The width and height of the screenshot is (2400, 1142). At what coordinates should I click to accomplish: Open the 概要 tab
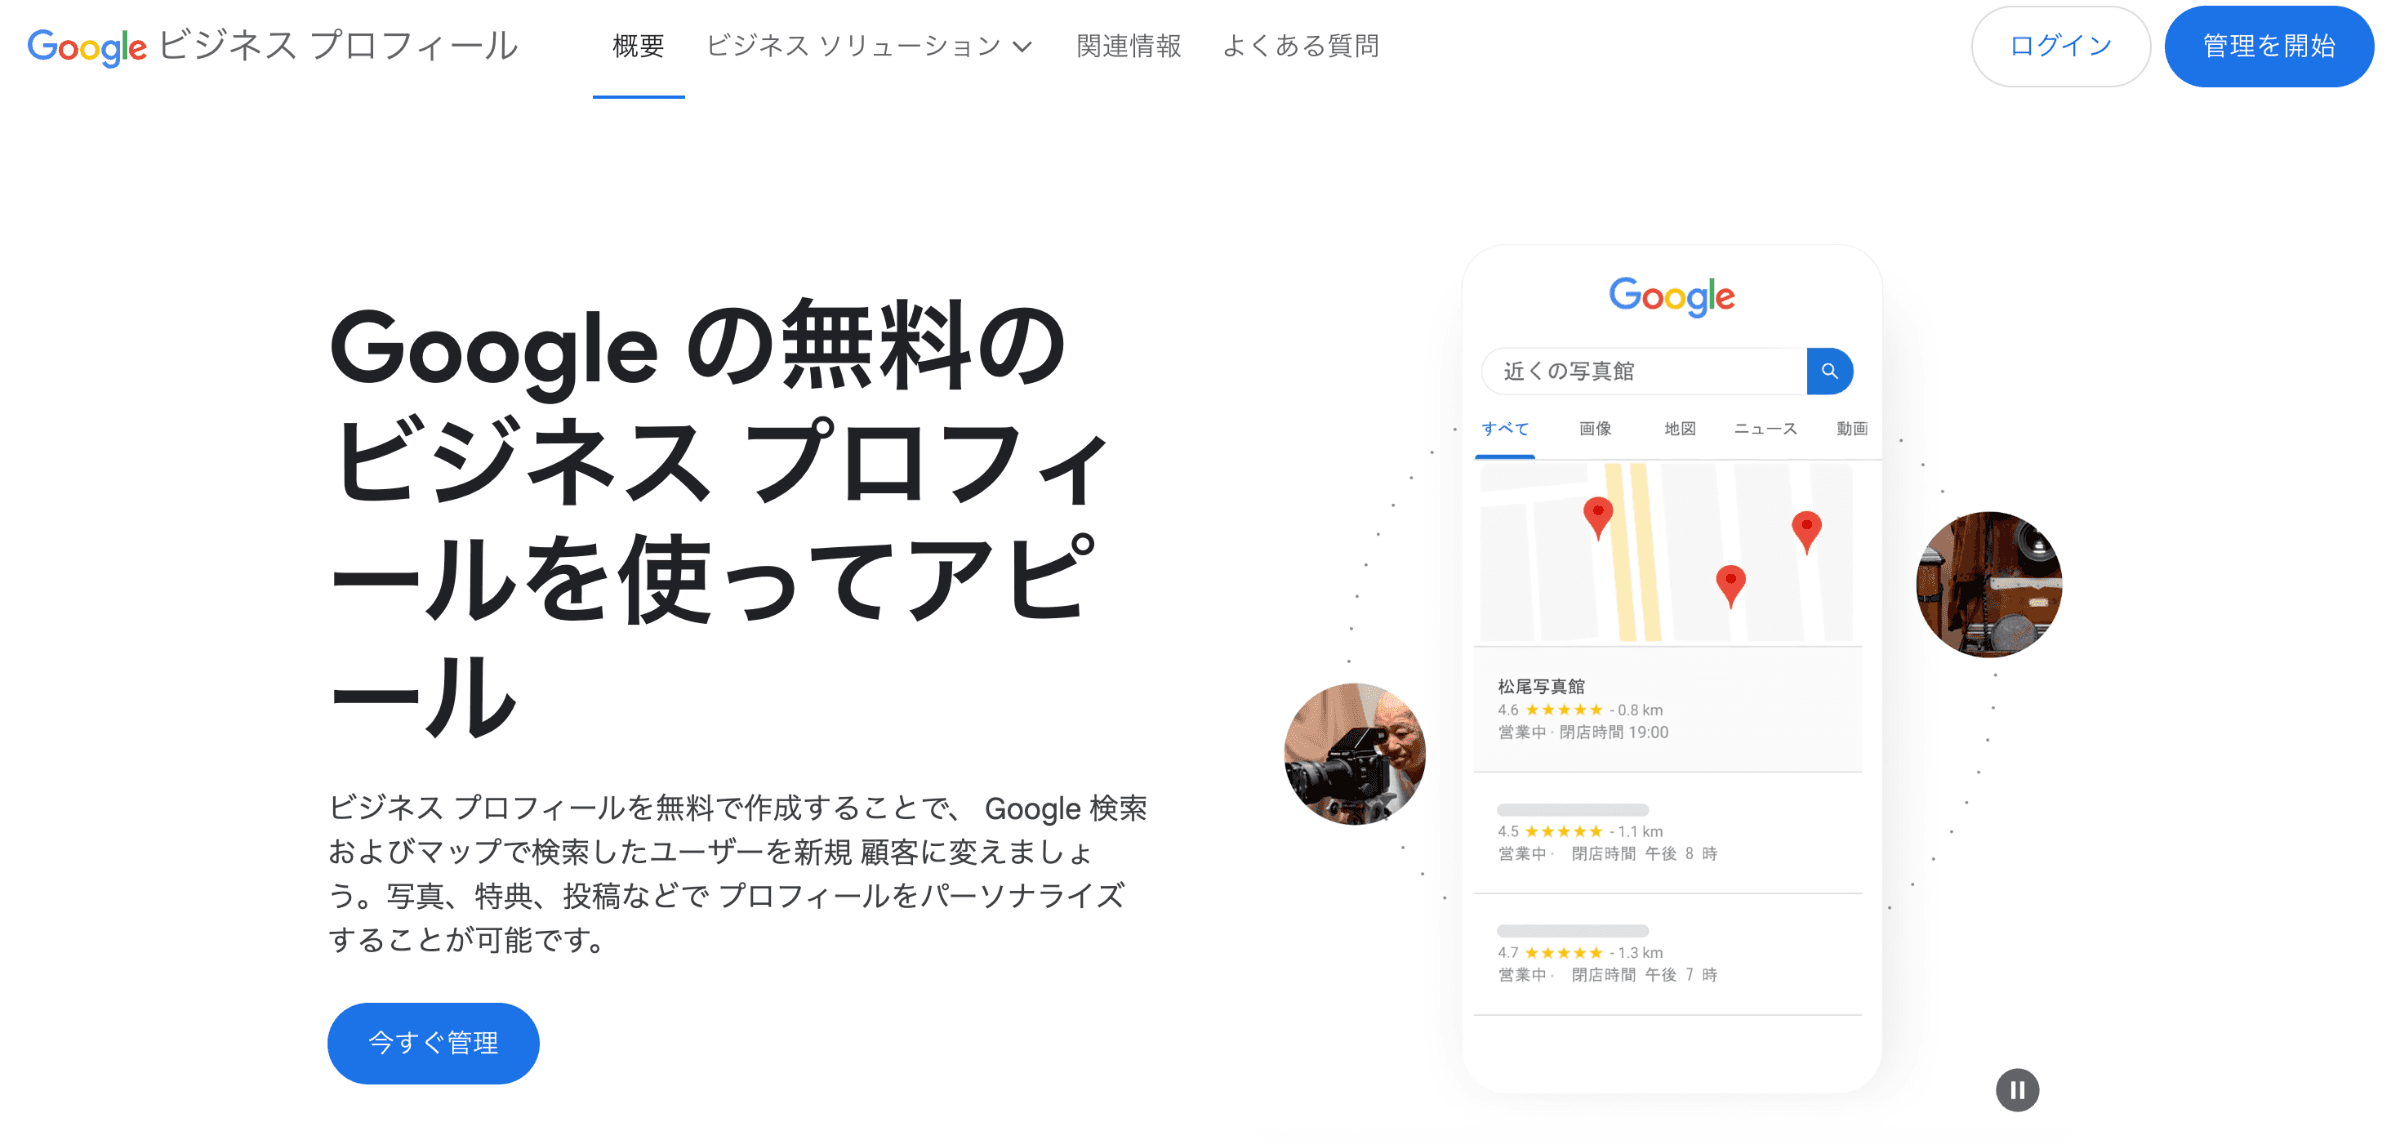pos(638,46)
